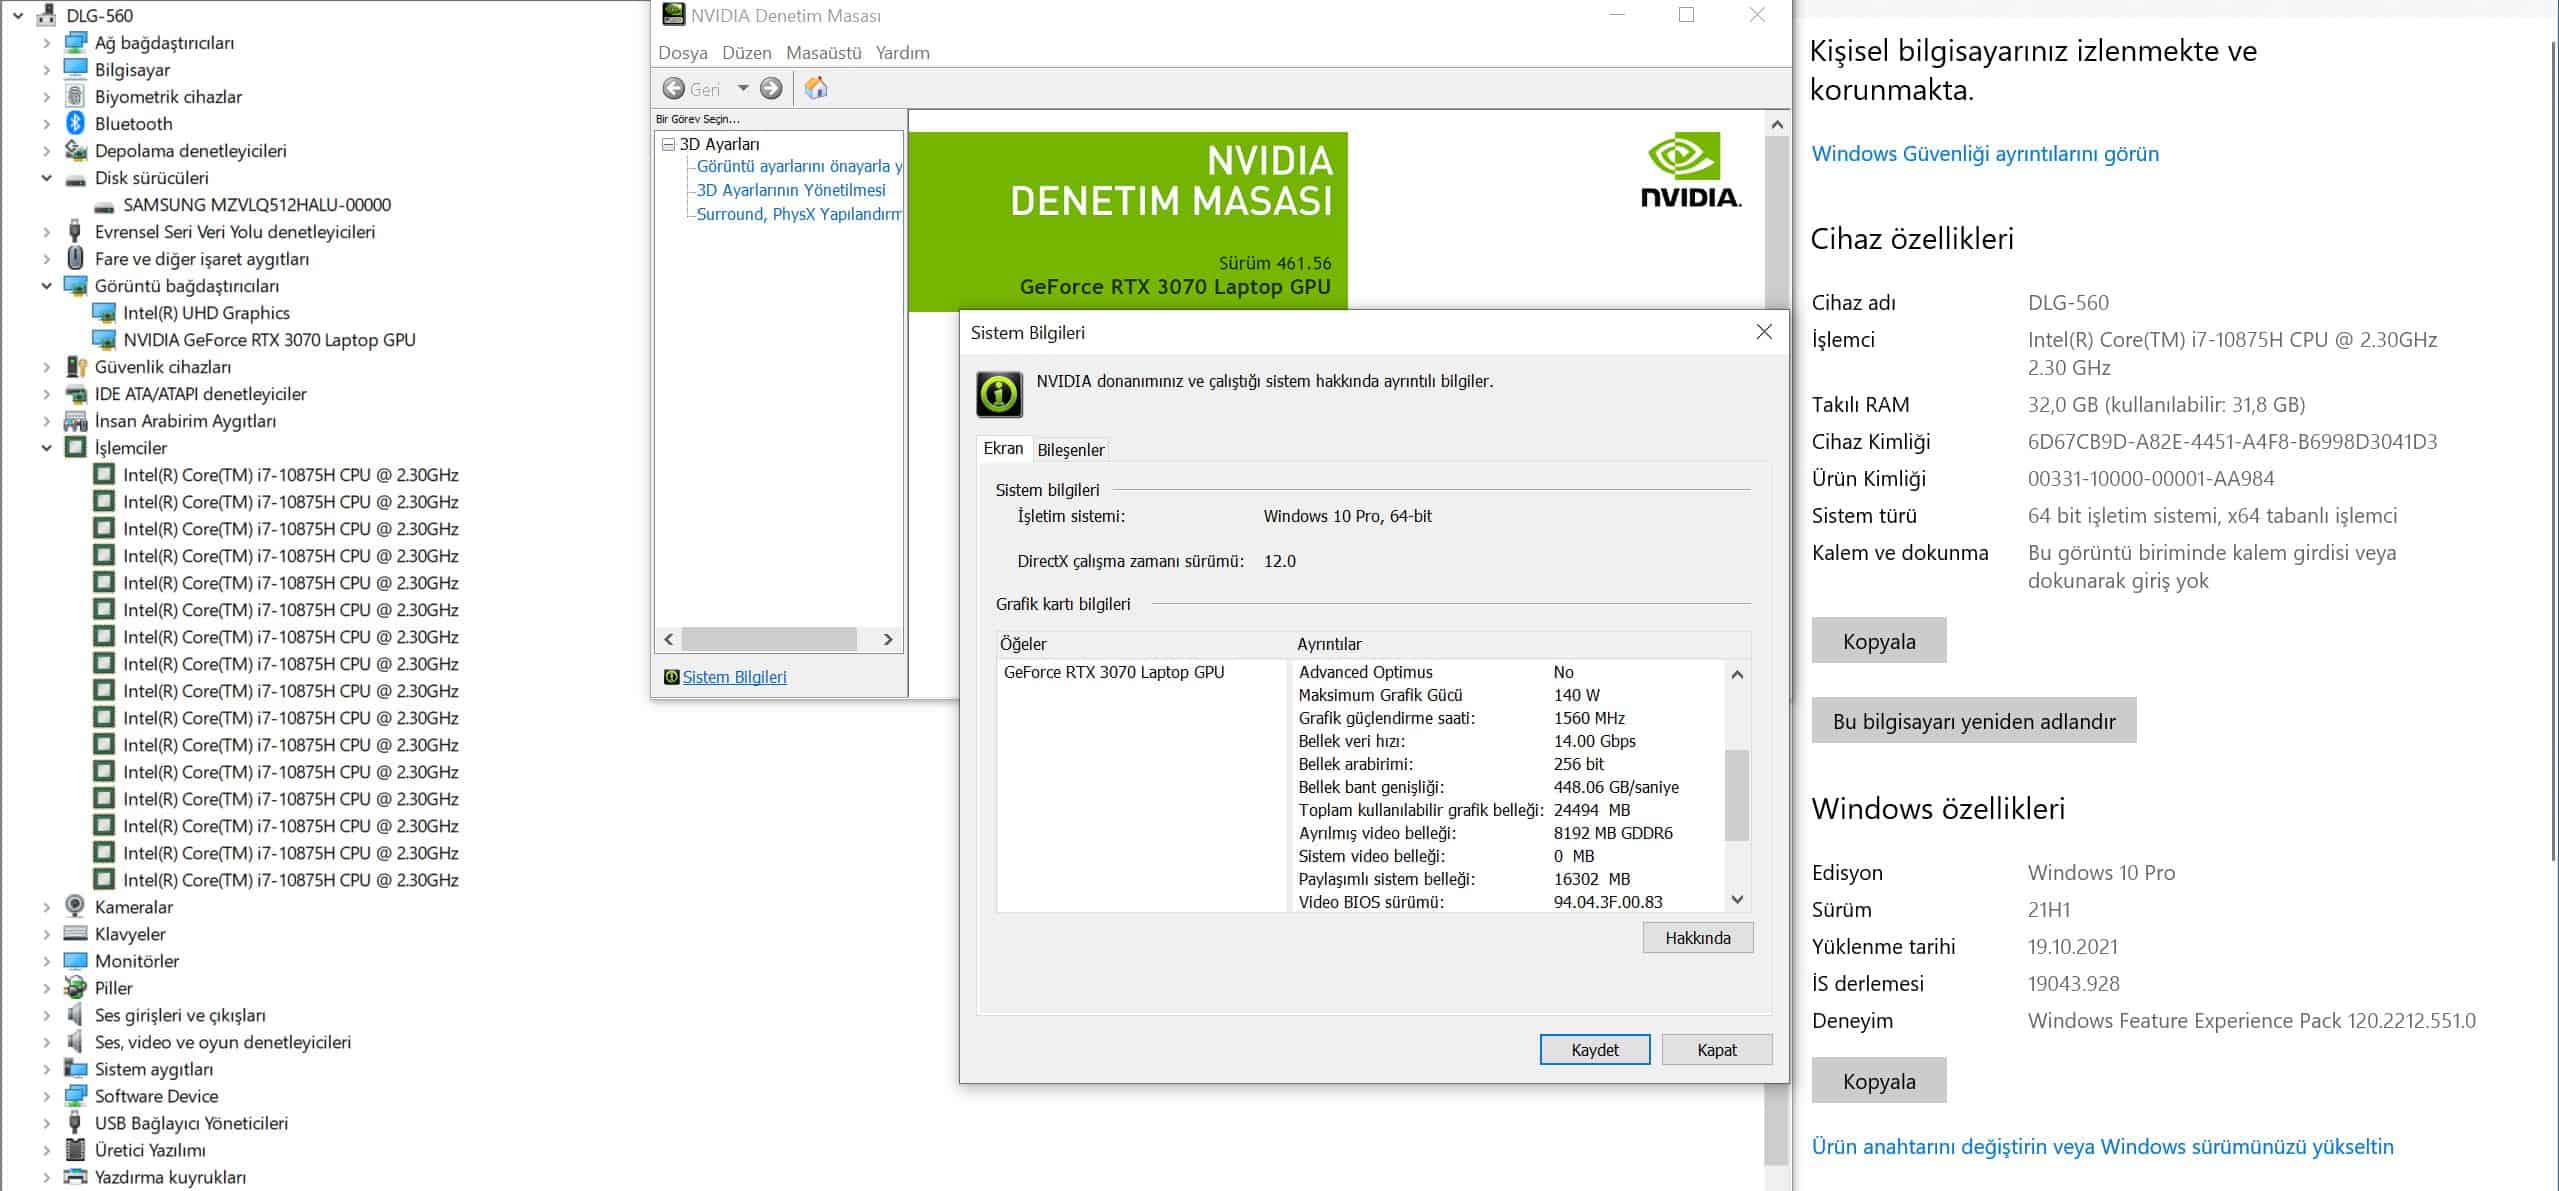Viewport: 2559px width, 1191px height.
Task: Click the Güvenlik cihazları icon
Action: coord(75,366)
